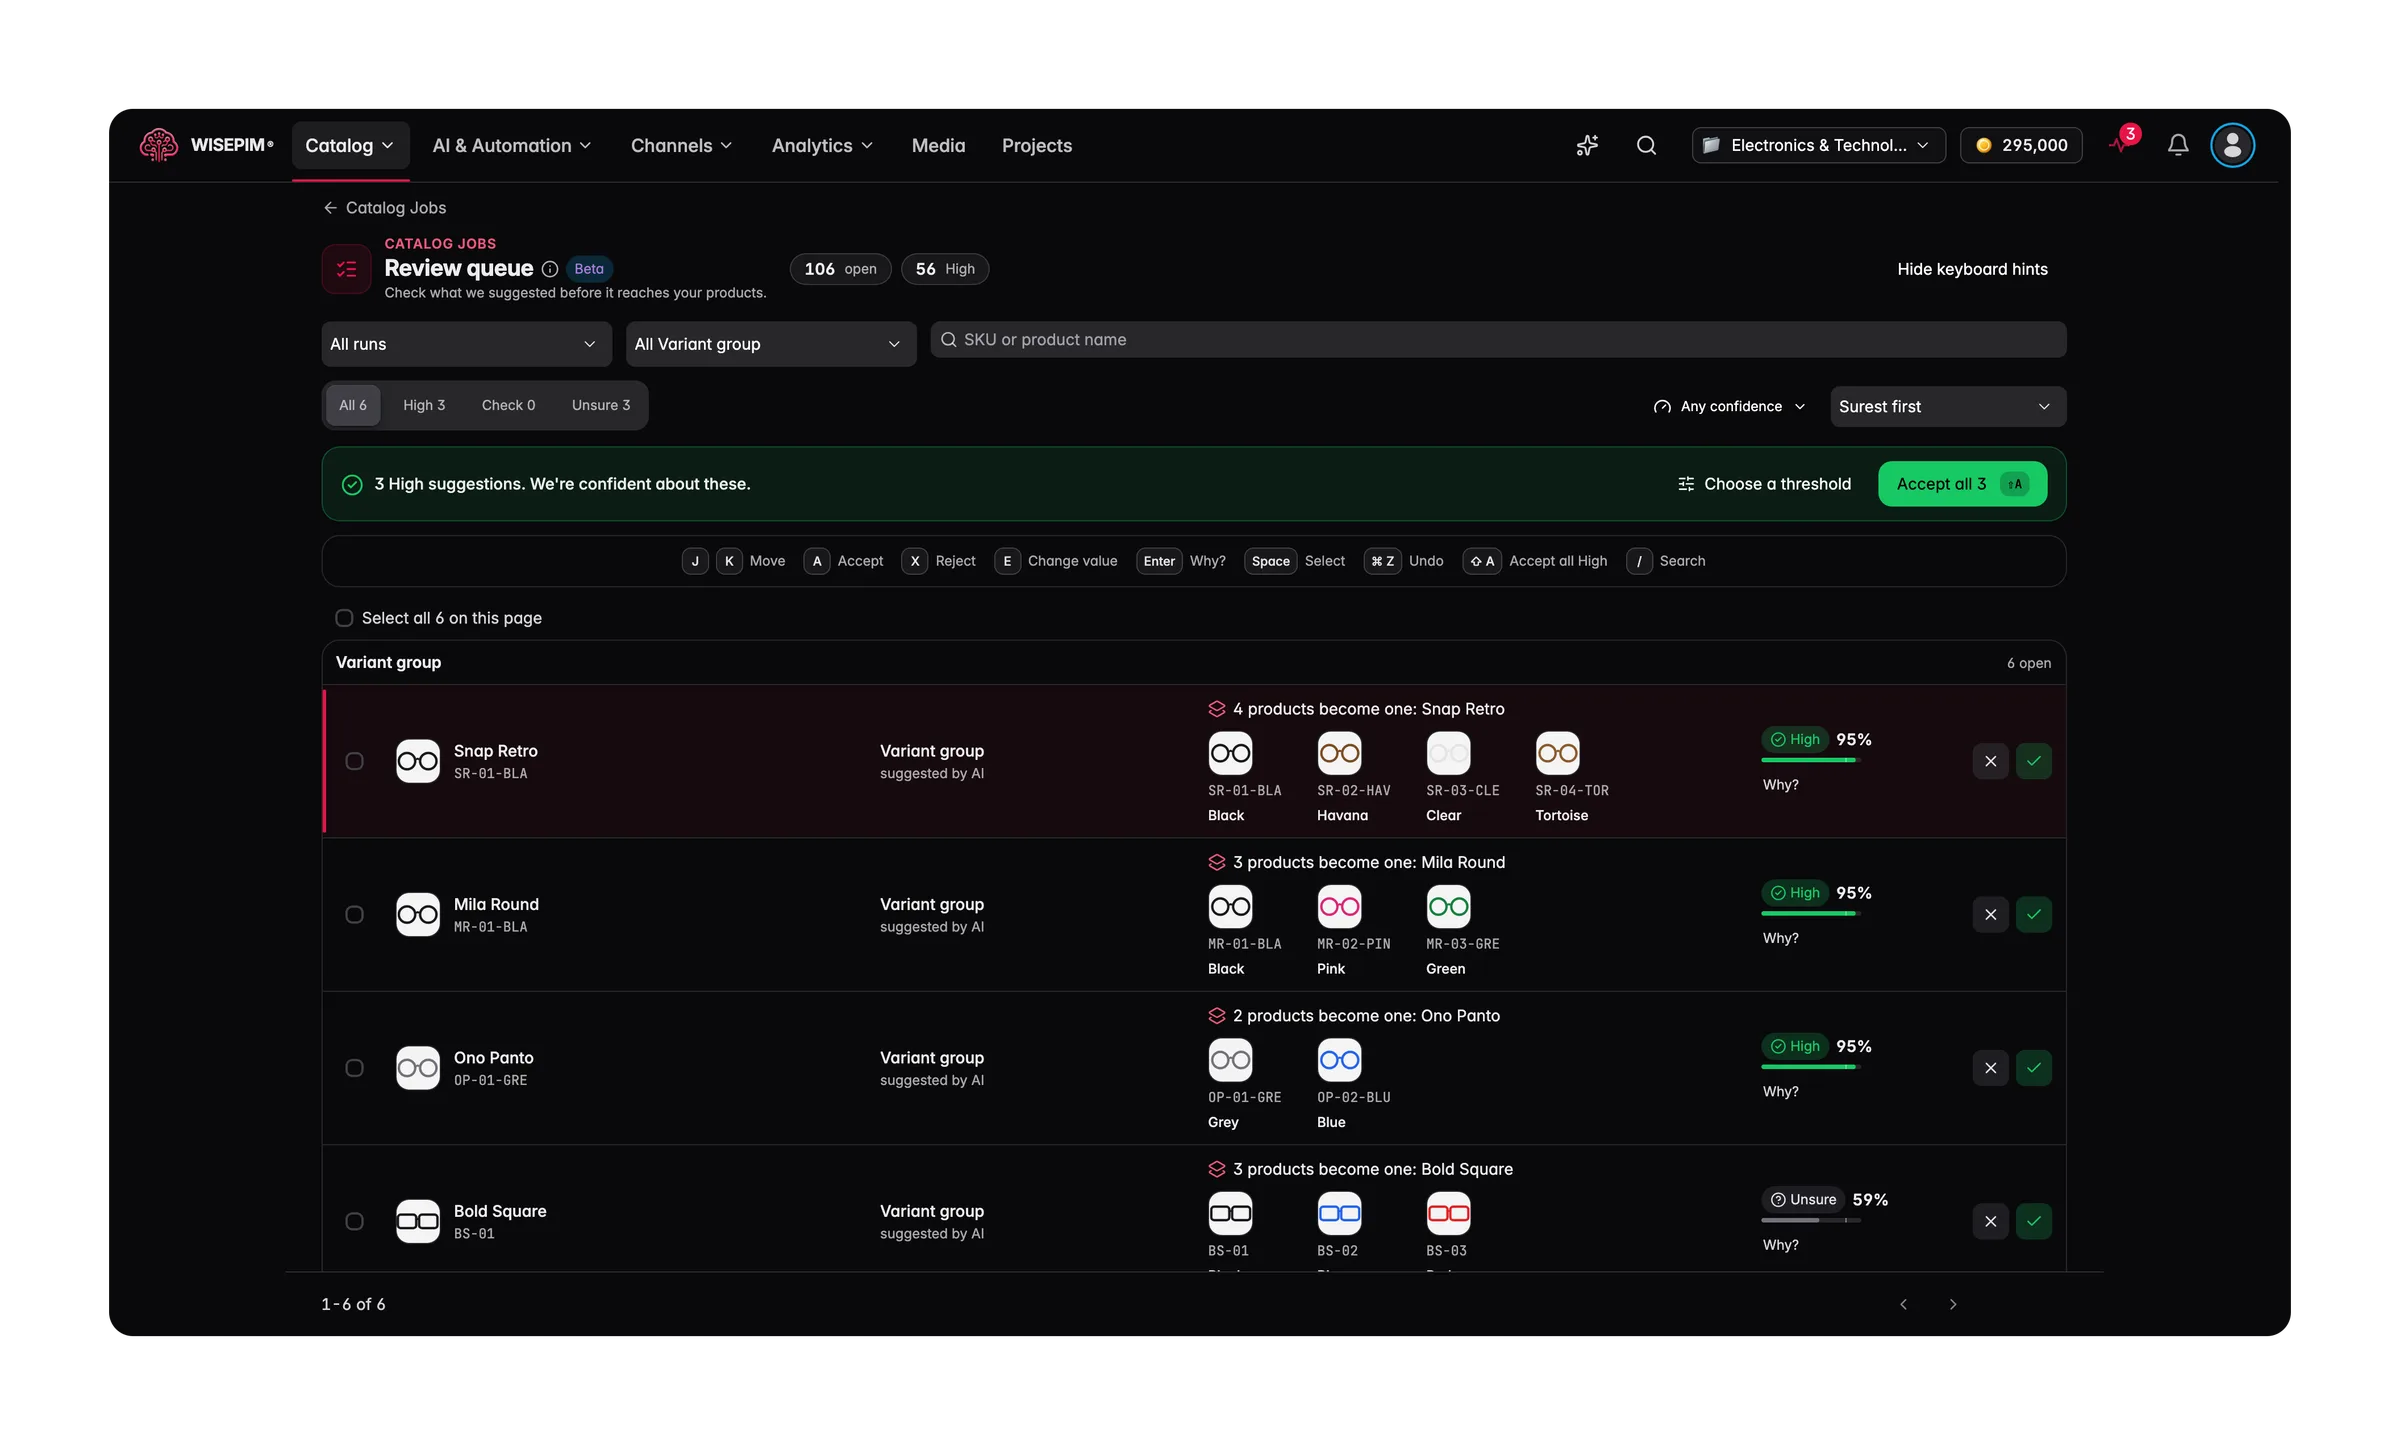Expand the Analytics menu
The height and width of the screenshot is (1445, 2400).
click(822, 146)
